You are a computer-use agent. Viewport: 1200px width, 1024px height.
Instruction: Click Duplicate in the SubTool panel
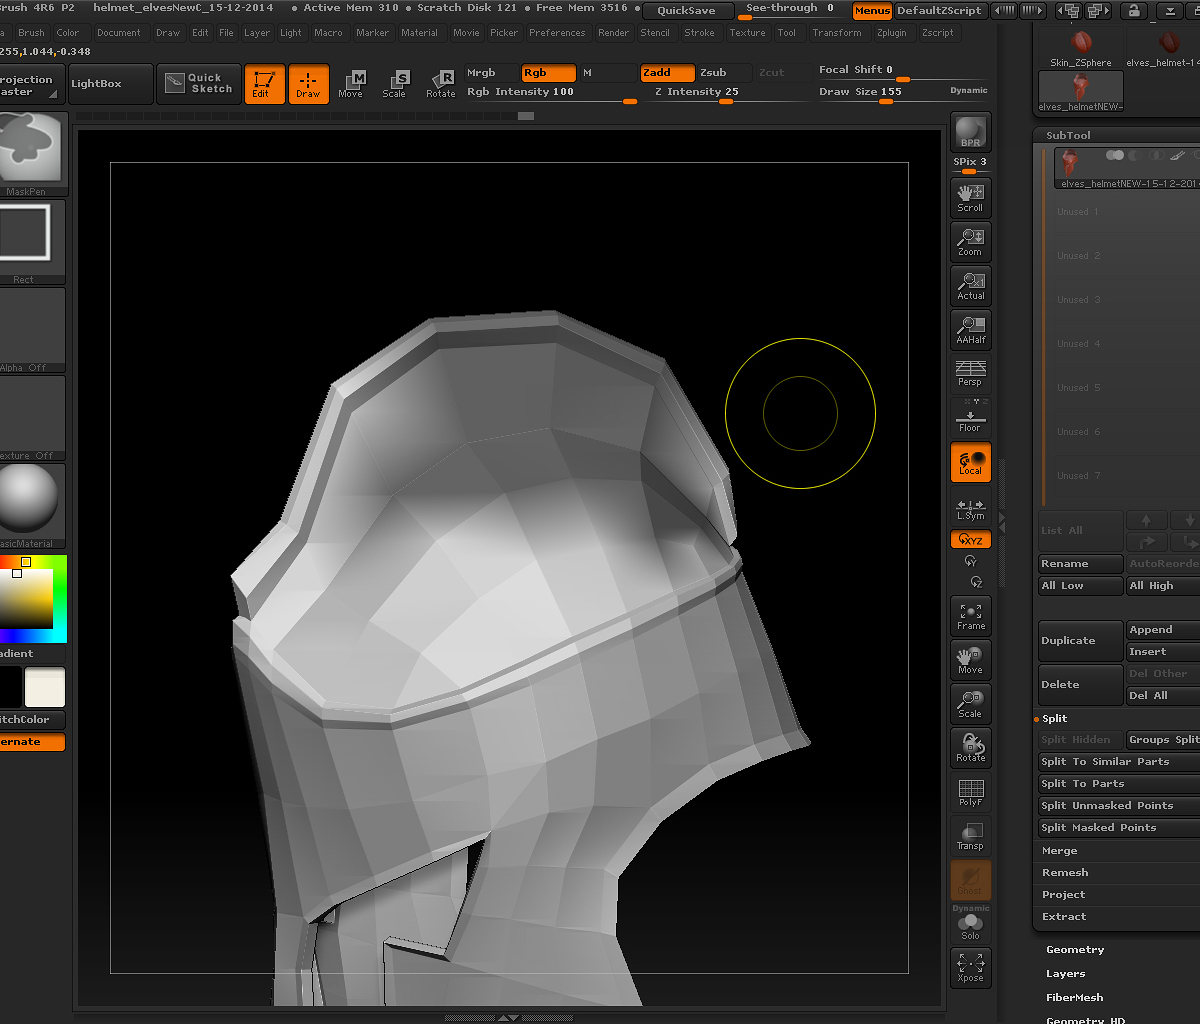click(1080, 641)
